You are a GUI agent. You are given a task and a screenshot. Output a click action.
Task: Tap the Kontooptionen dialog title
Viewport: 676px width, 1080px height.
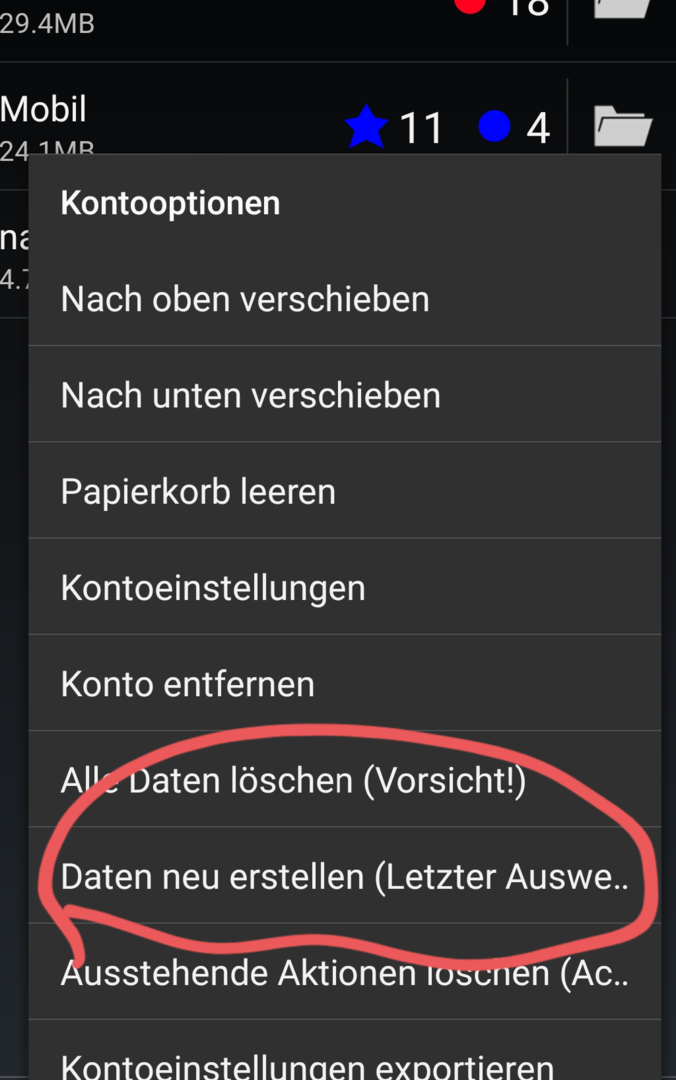click(x=170, y=203)
